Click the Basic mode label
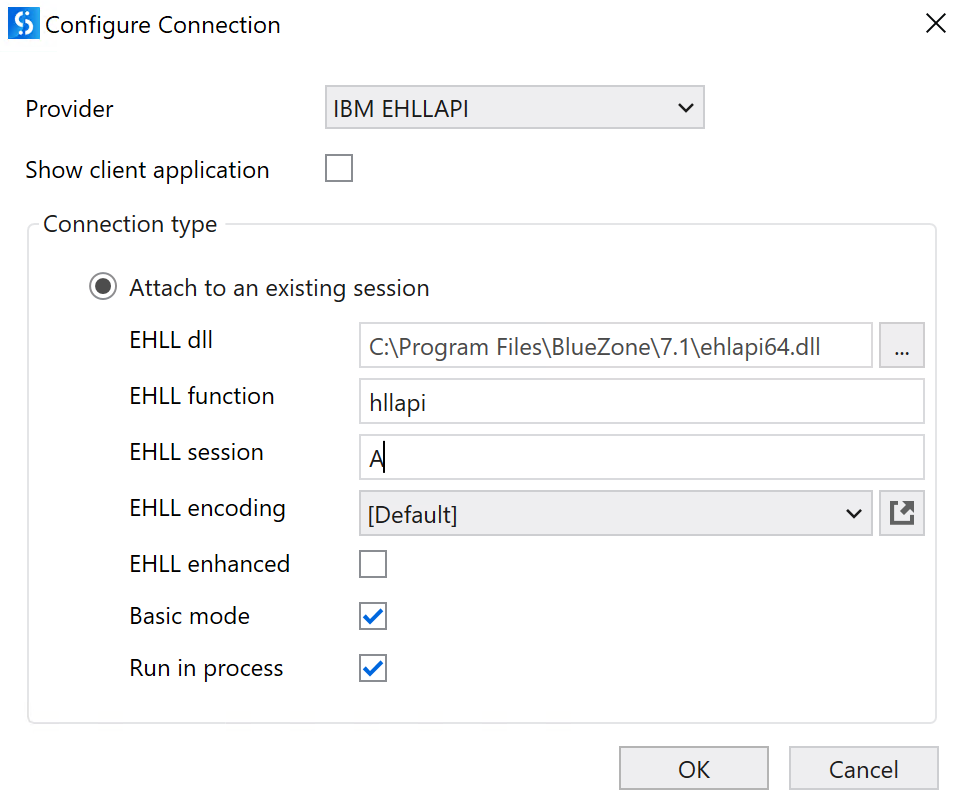Viewport: 954px width, 804px height. 189,616
